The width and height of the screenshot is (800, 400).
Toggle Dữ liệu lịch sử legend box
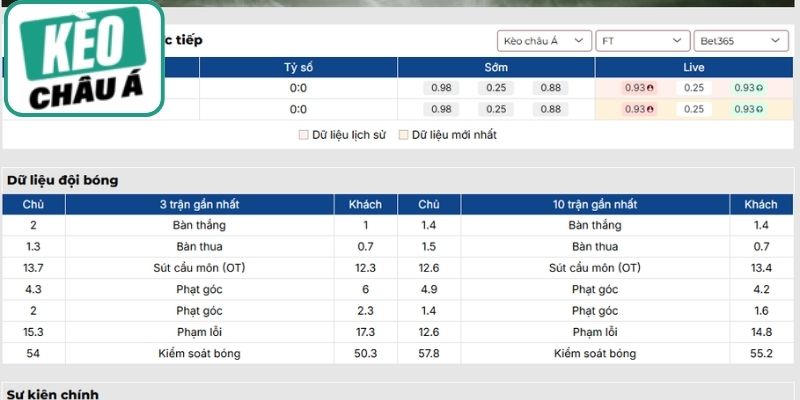(304, 135)
